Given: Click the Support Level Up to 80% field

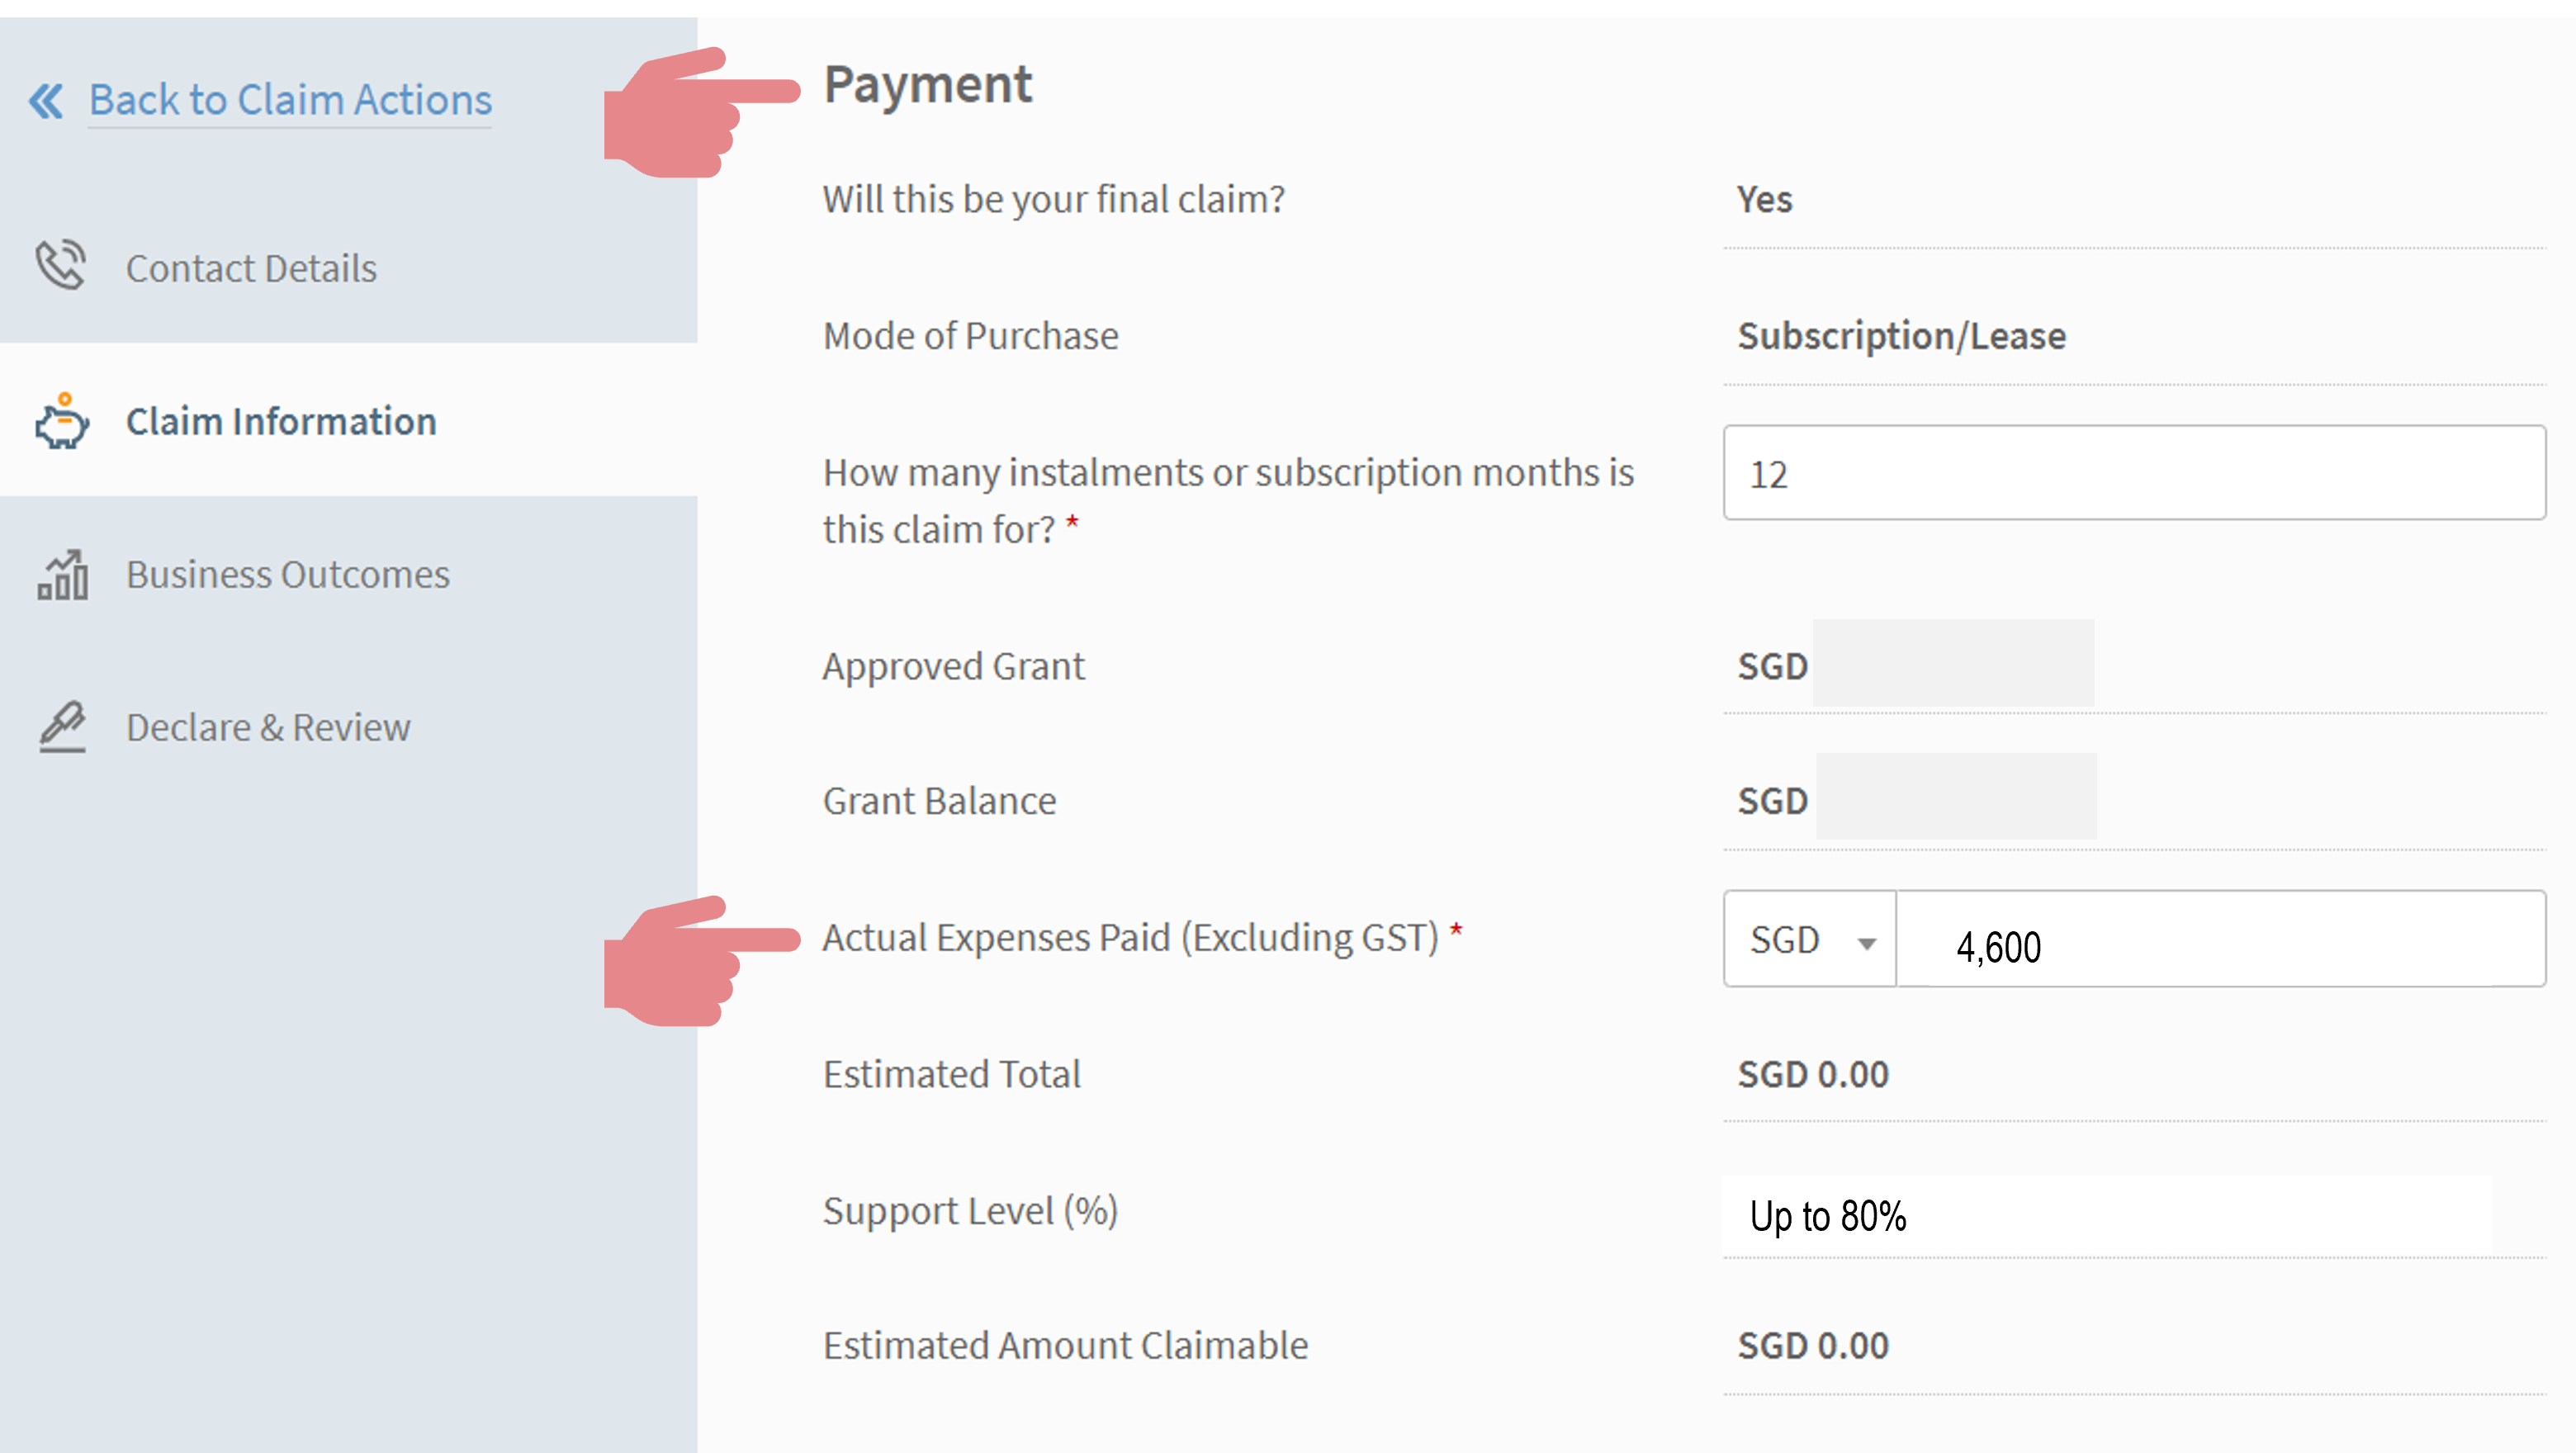Looking at the screenshot, I should point(2134,1216).
